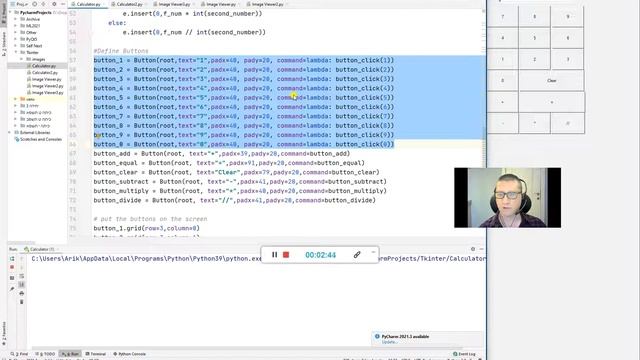
Task: Open the Event Log
Action: click(x=464, y=354)
